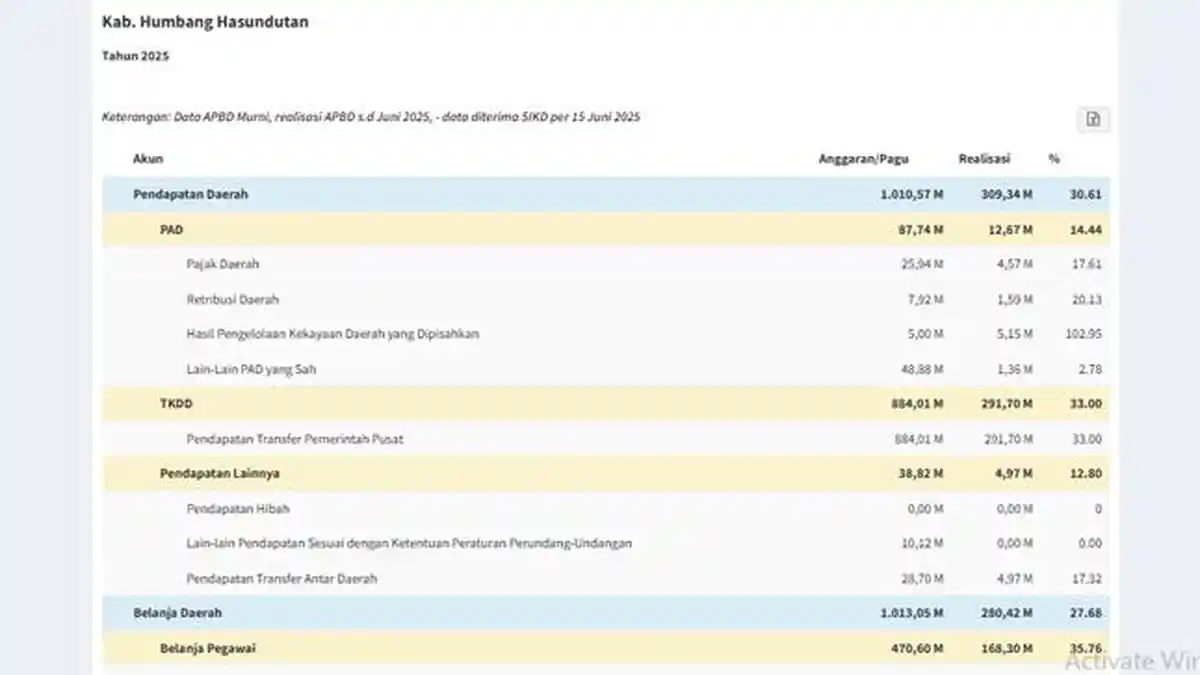Viewport: 1200px width, 675px height.
Task: Select PAD realization value 12,67 M
Action: (x=1011, y=229)
